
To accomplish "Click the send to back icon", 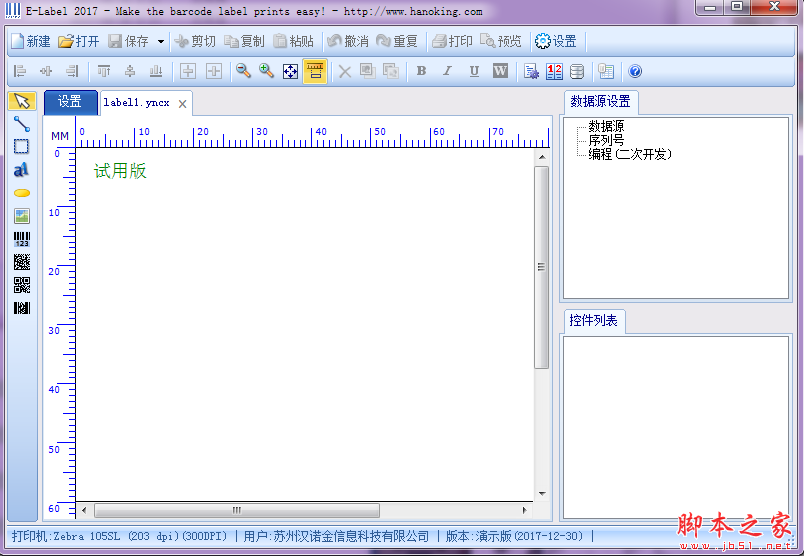I will [x=391, y=71].
